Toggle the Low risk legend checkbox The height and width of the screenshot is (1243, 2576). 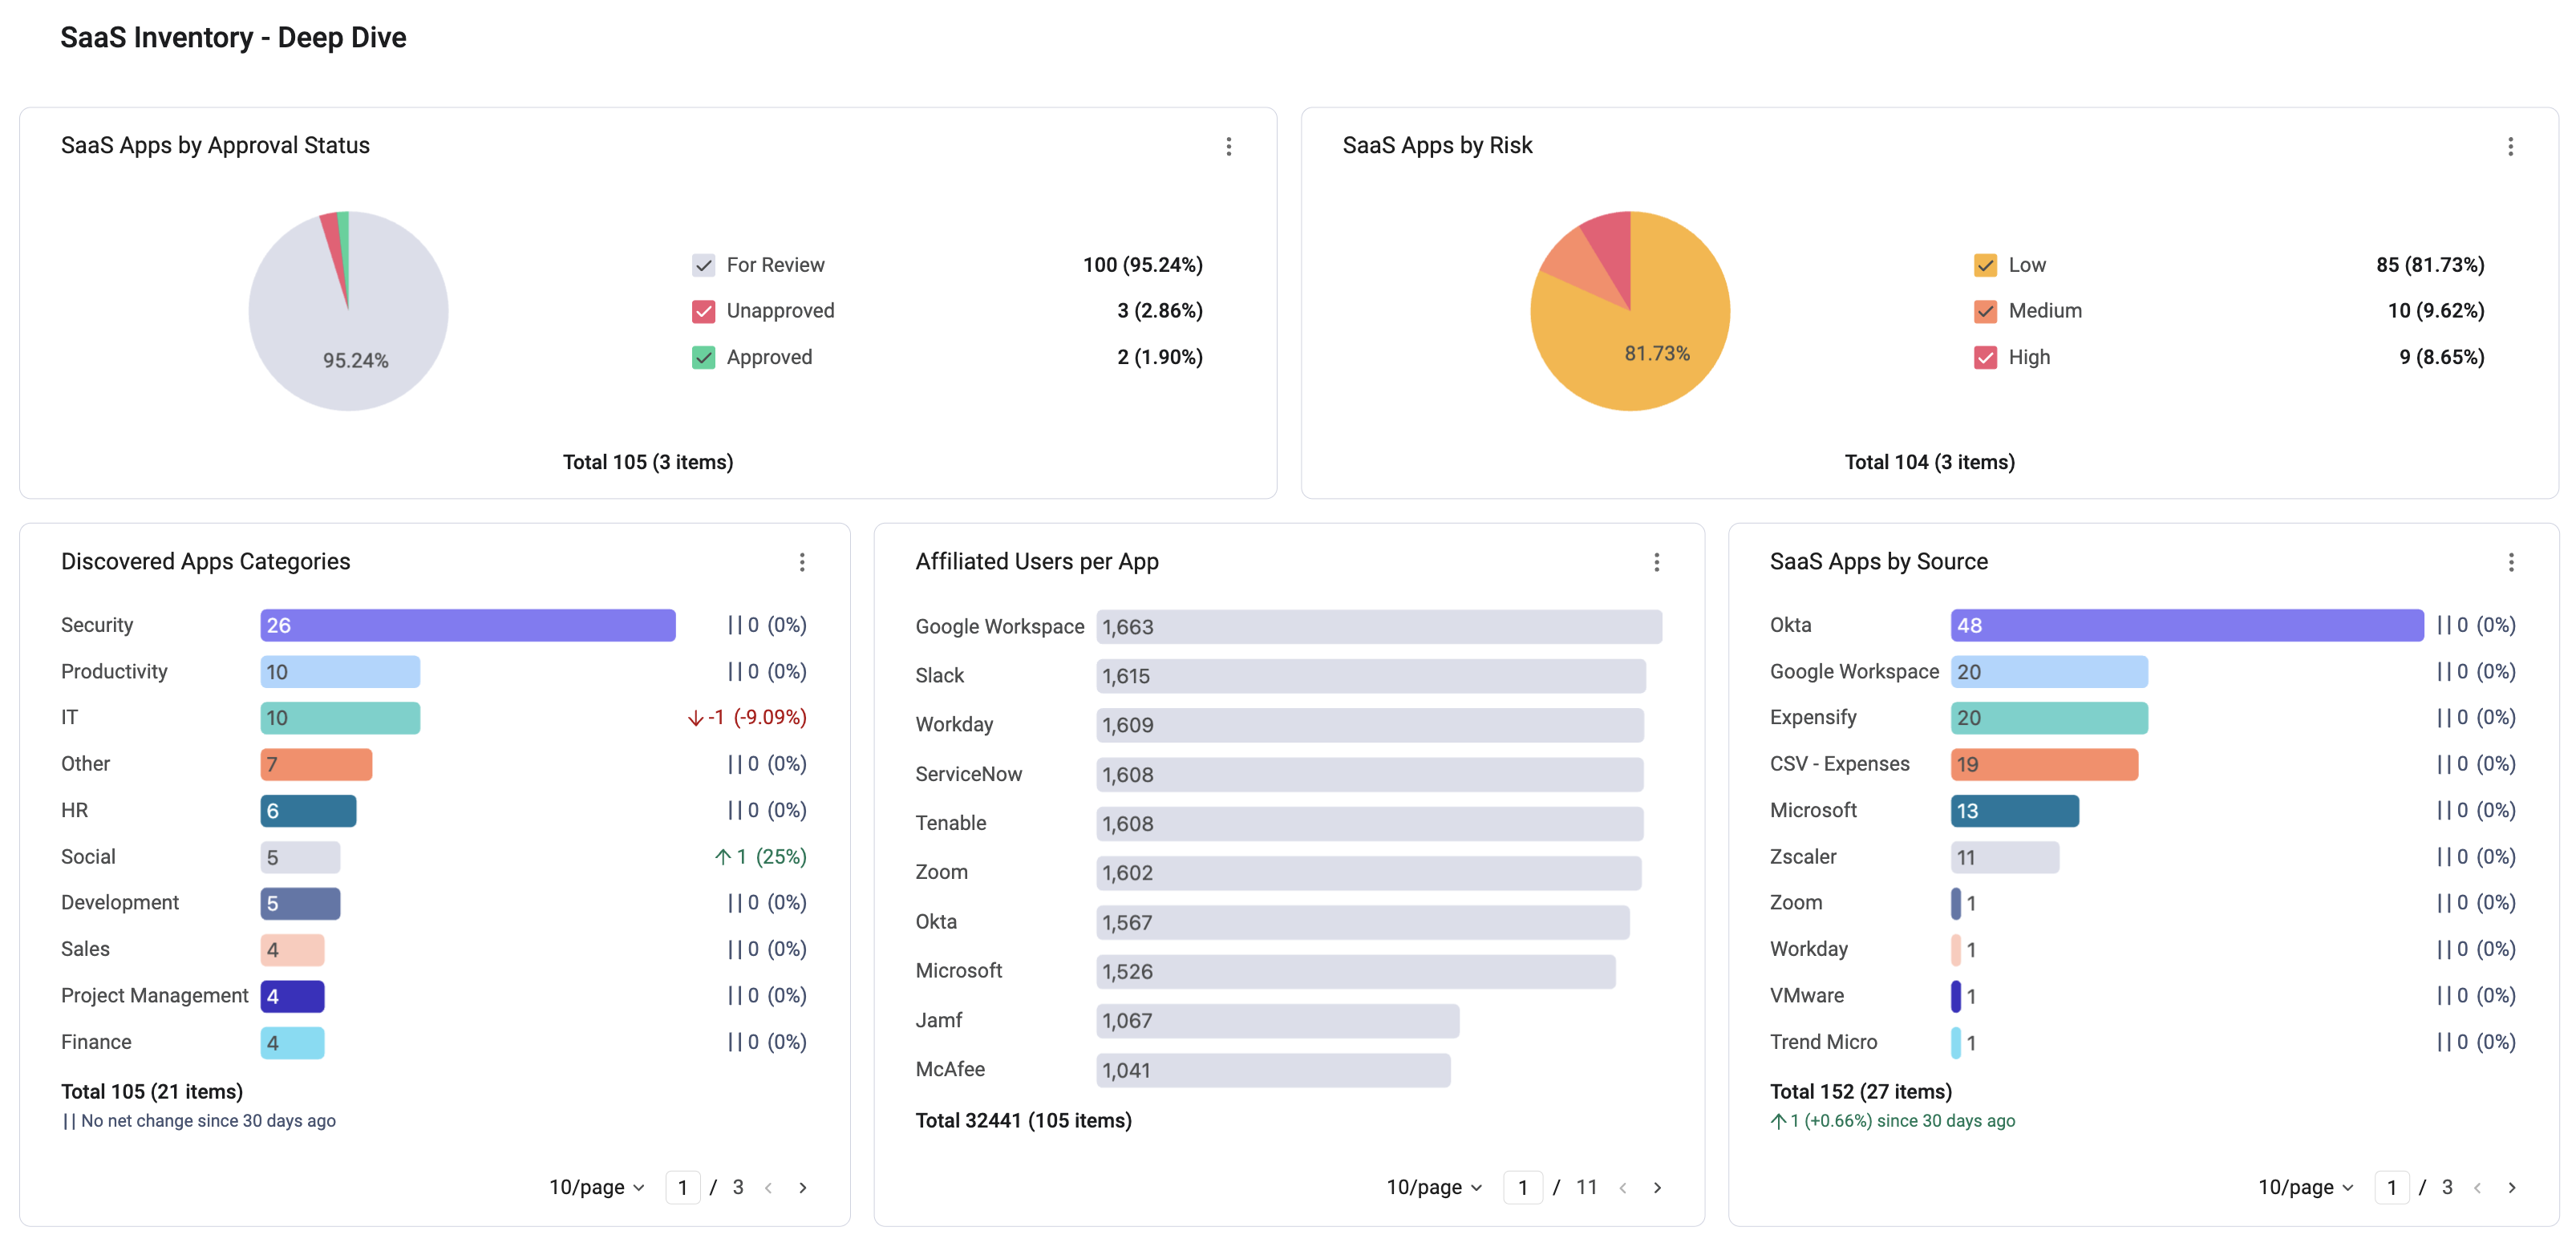1985,265
